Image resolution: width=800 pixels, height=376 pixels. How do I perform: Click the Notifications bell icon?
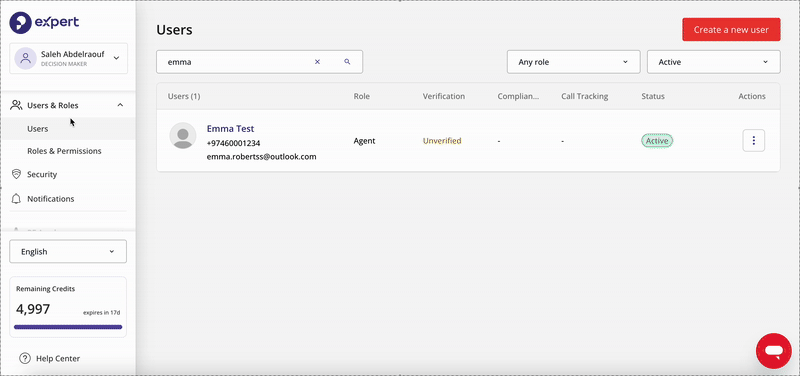click(16, 199)
